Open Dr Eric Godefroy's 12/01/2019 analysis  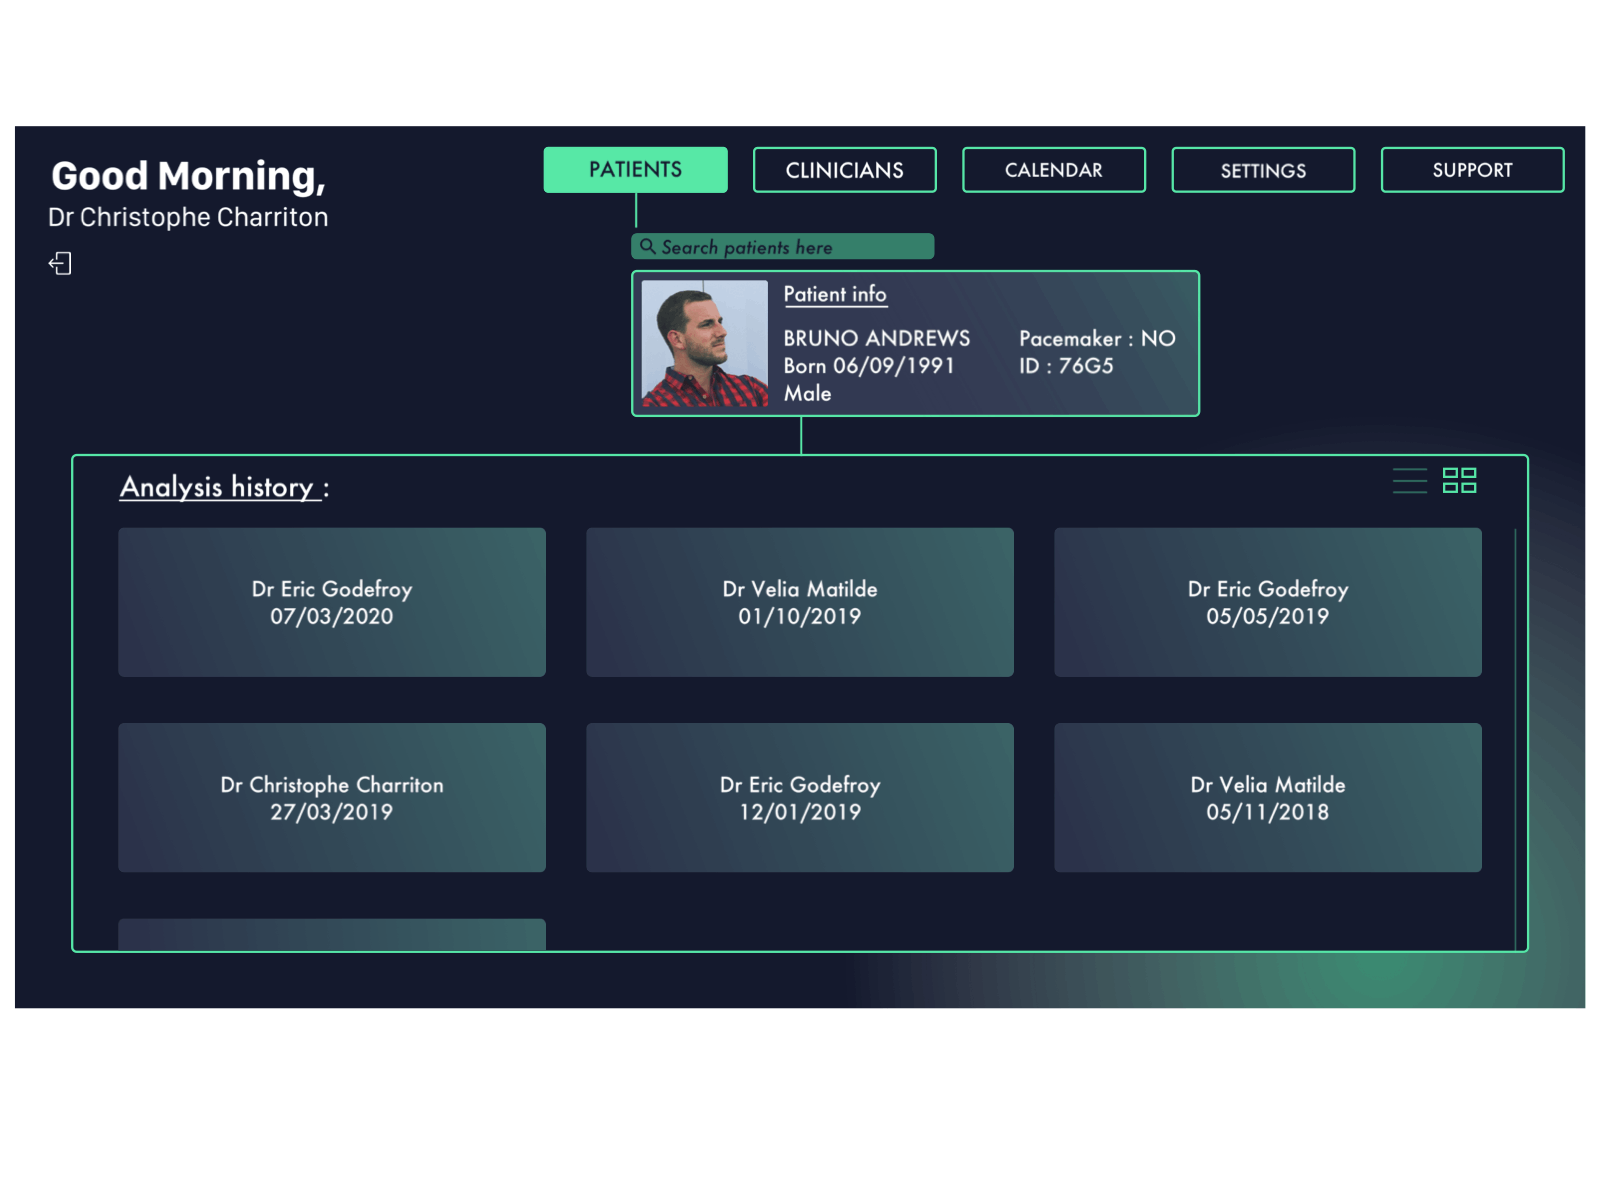[x=798, y=797]
